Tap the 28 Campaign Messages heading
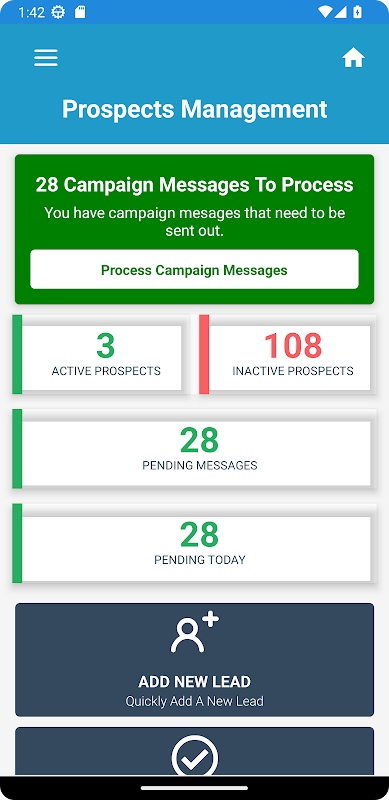This screenshot has width=389, height=800. click(194, 185)
